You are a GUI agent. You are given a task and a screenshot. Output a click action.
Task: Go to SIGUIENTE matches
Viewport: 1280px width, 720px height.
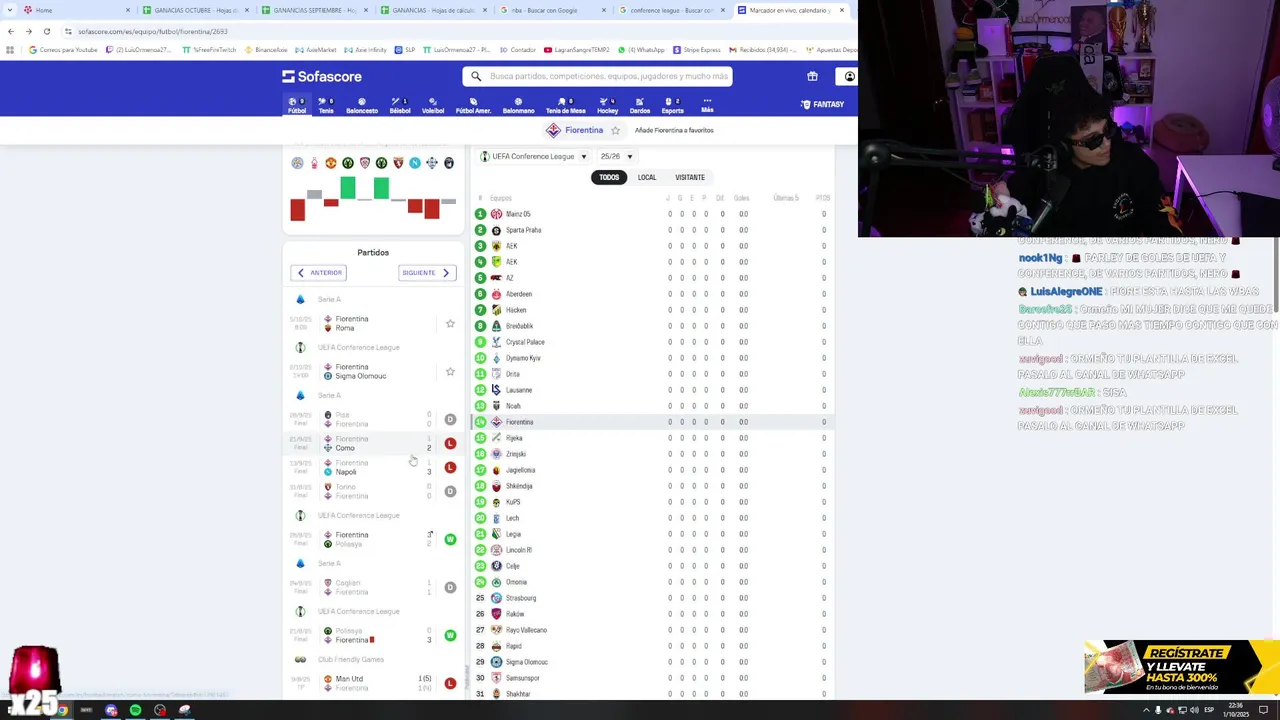point(426,273)
